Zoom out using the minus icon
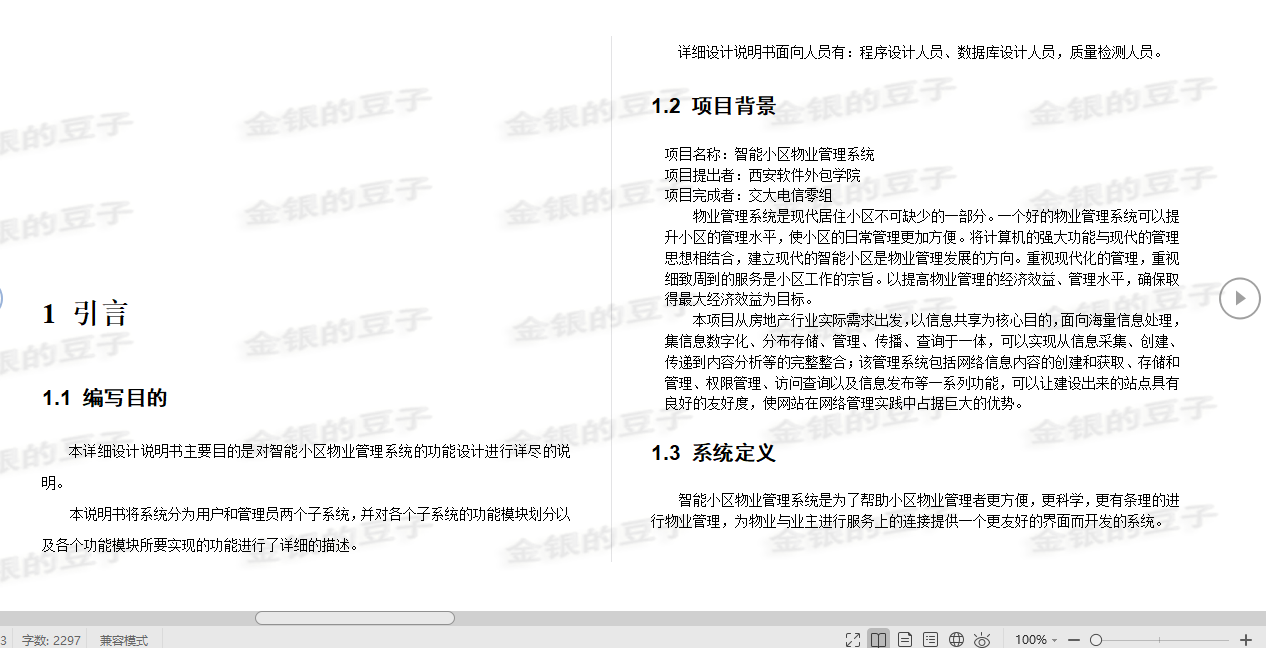 pyautogui.click(x=1073, y=638)
